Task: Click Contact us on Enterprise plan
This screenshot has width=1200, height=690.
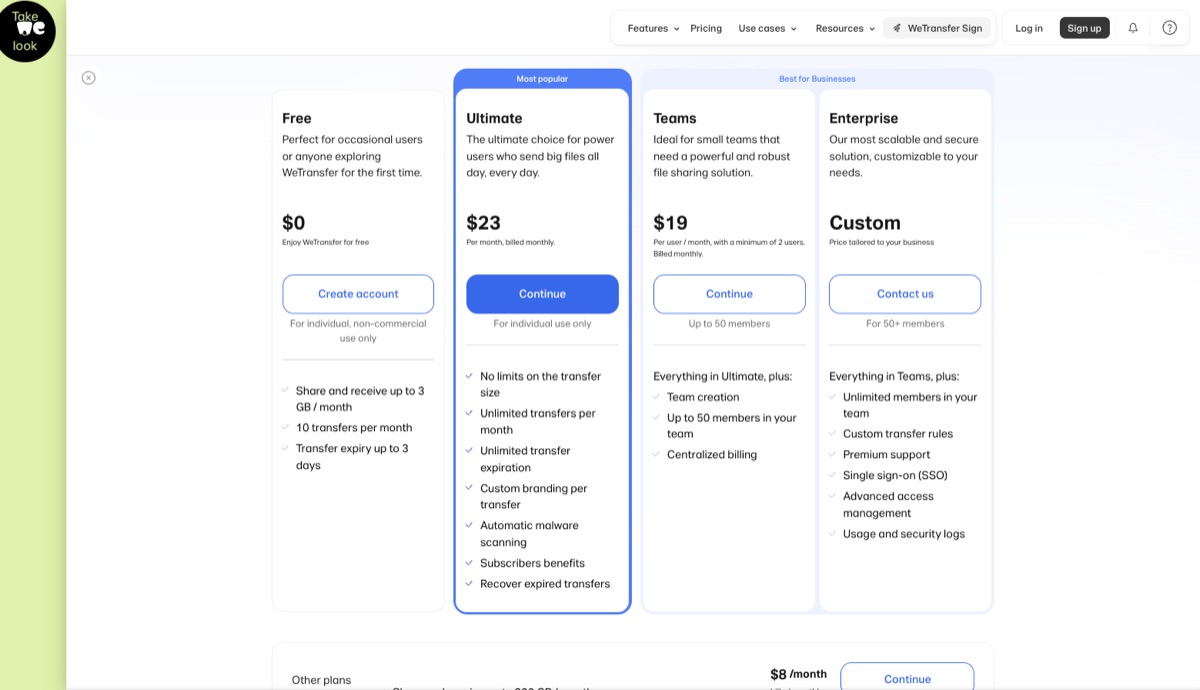Action: click(x=905, y=294)
